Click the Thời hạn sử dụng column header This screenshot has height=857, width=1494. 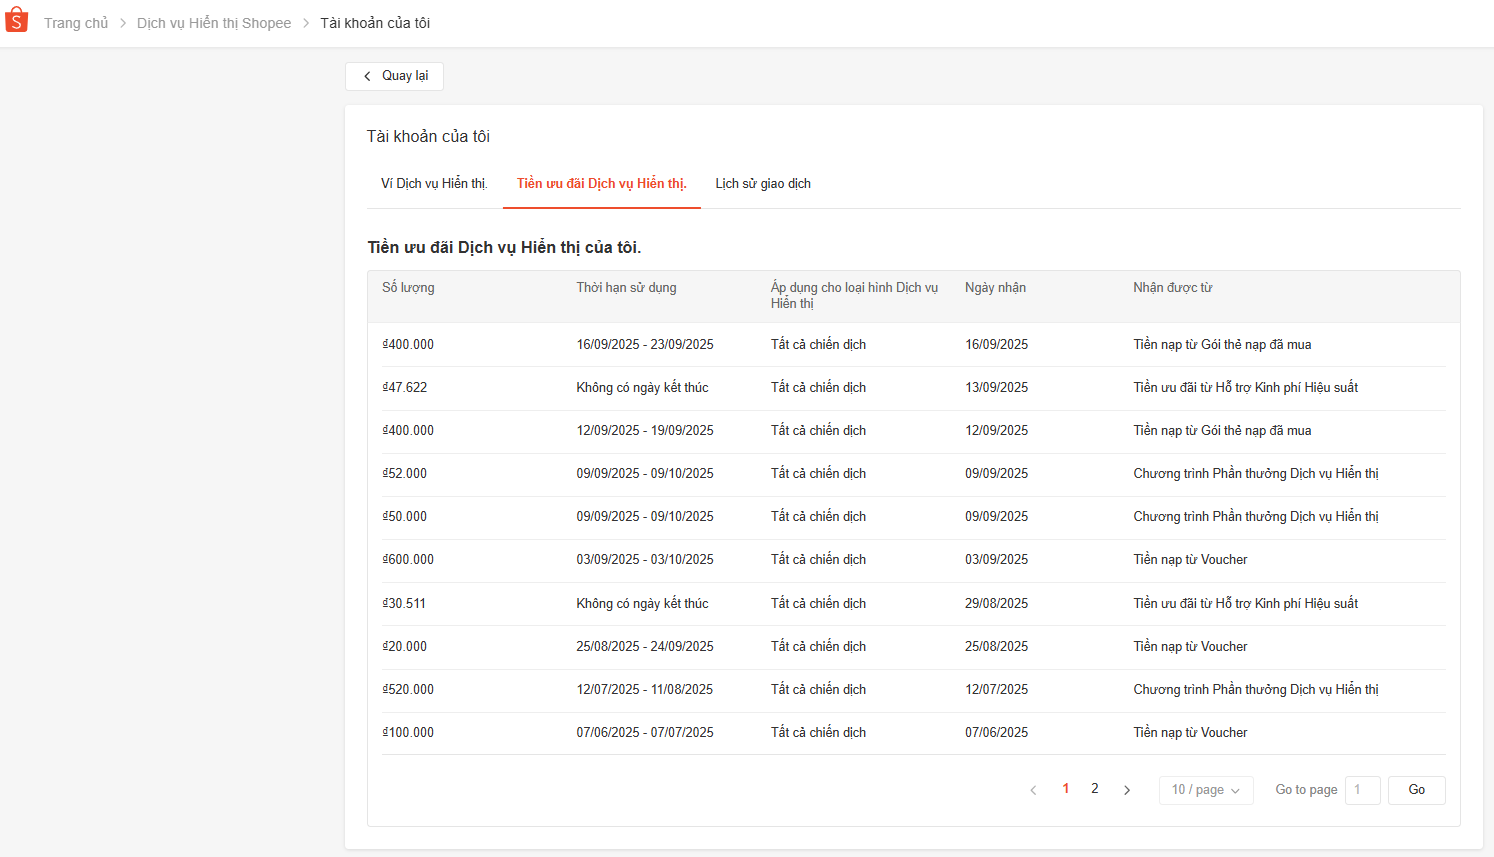pos(626,288)
